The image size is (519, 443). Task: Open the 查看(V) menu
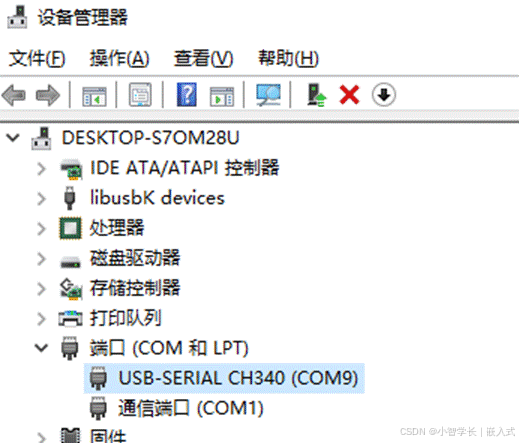point(203,58)
